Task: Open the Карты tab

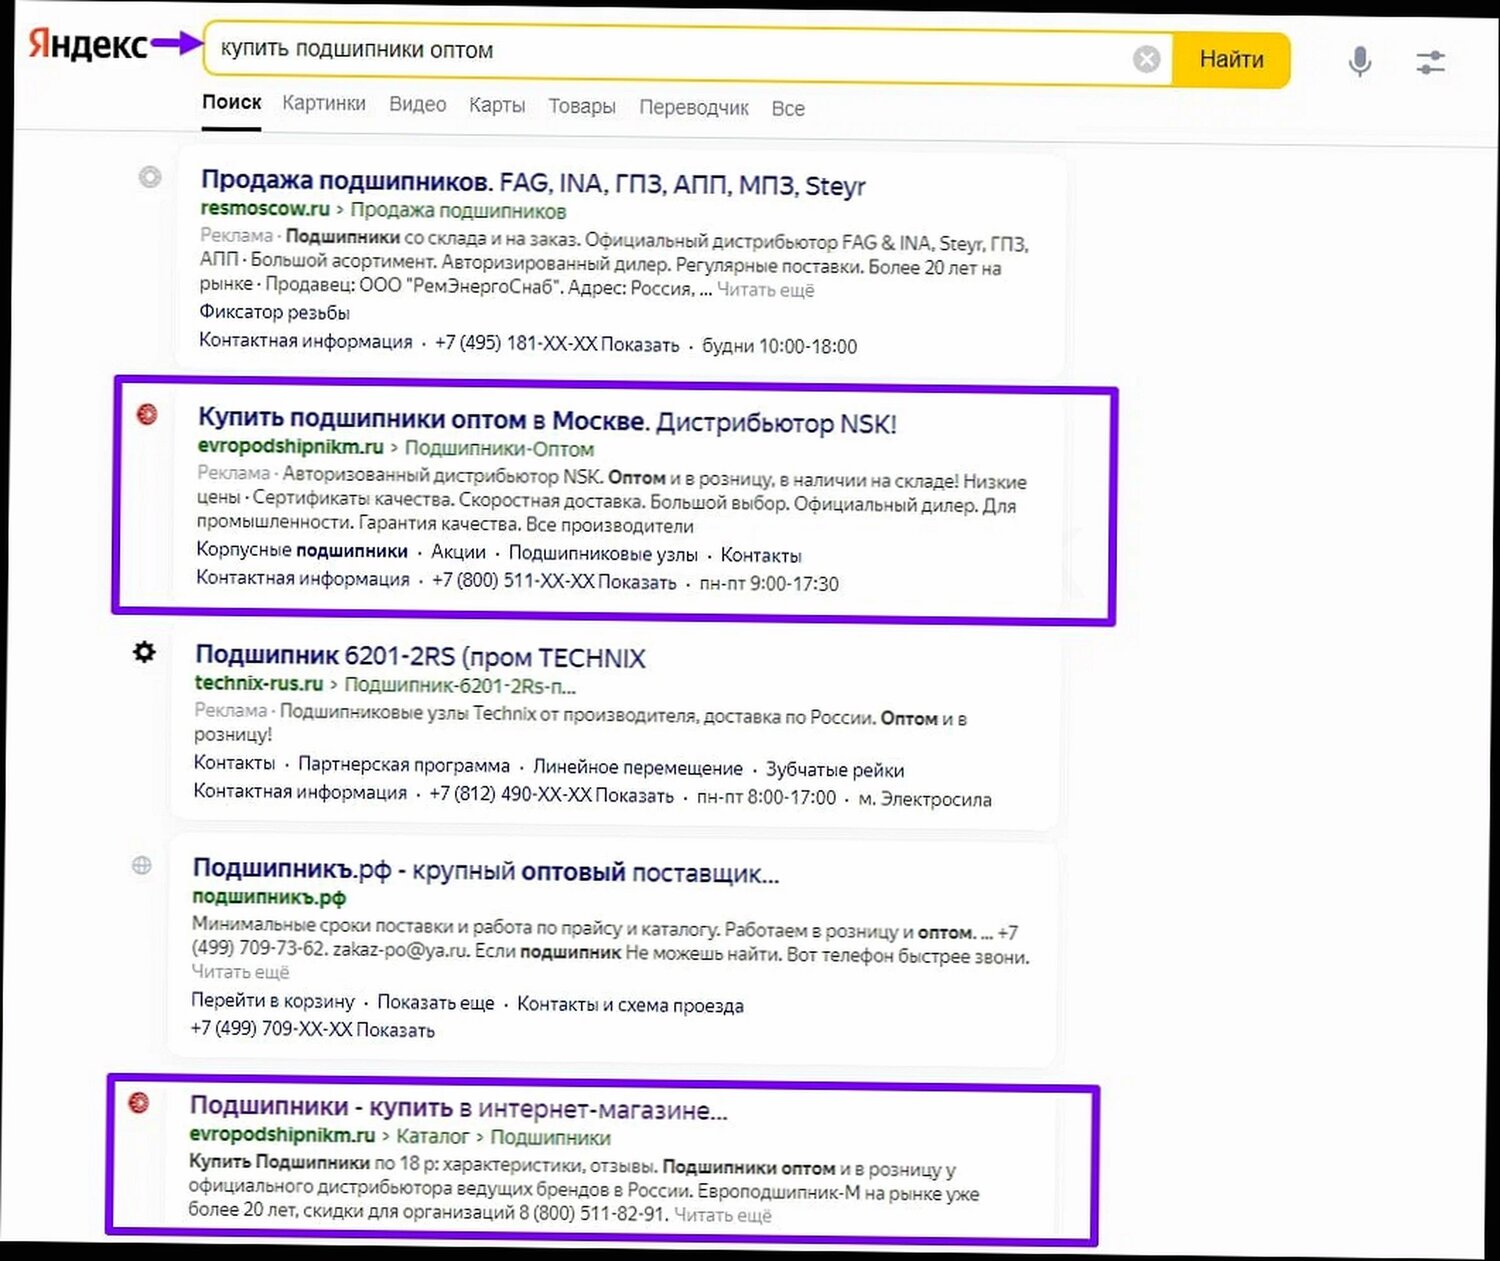Action: [x=497, y=105]
